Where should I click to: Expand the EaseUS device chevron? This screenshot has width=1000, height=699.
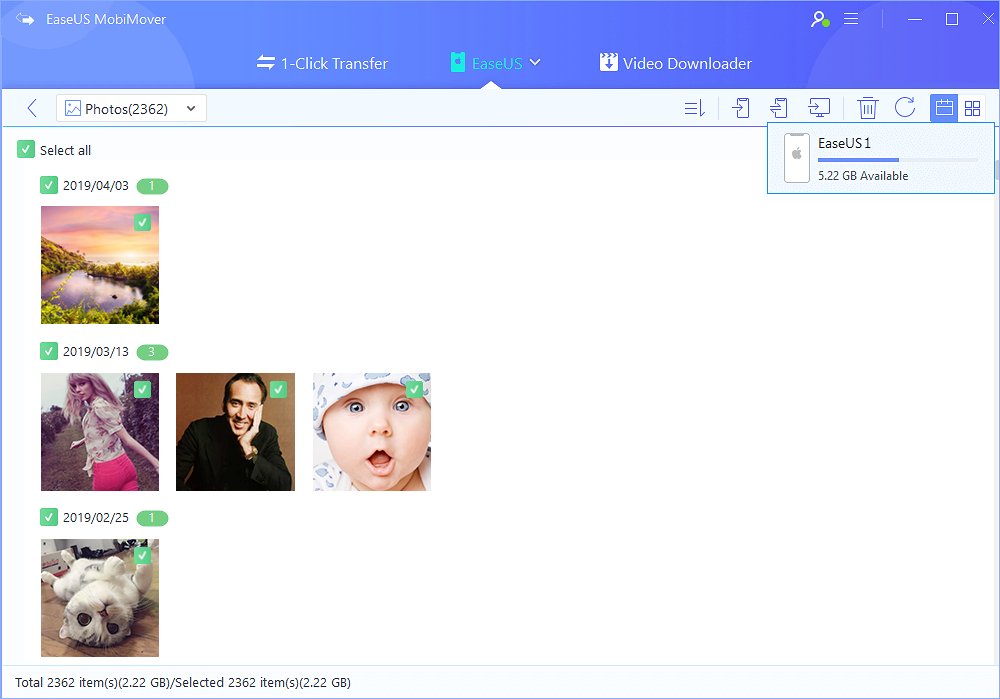535,63
